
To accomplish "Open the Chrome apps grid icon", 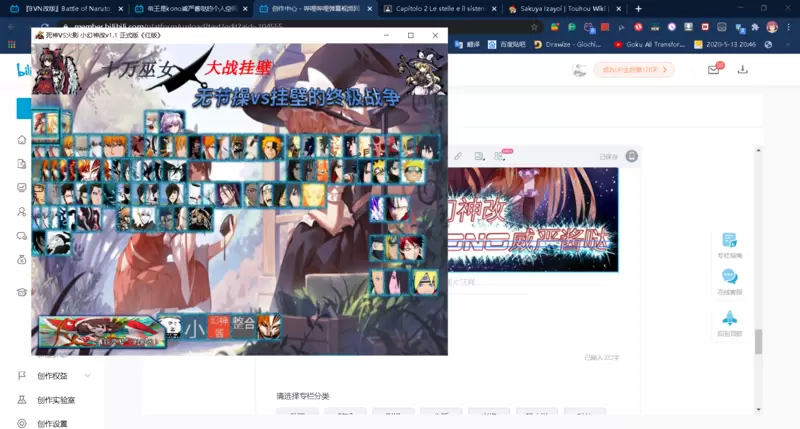I will 12,44.
